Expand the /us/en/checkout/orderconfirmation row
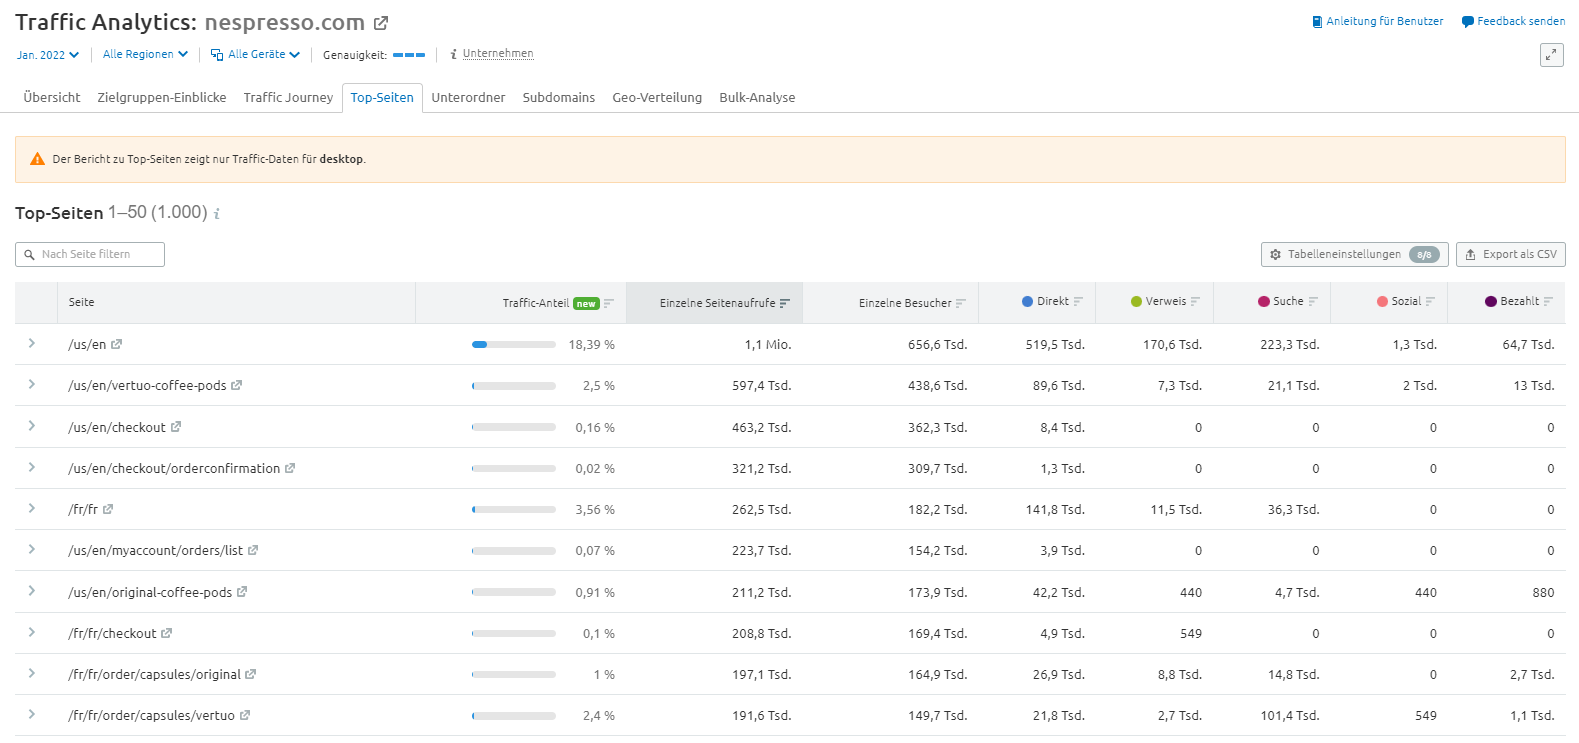This screenshot has width=1579, height=743. coord(32,467)
